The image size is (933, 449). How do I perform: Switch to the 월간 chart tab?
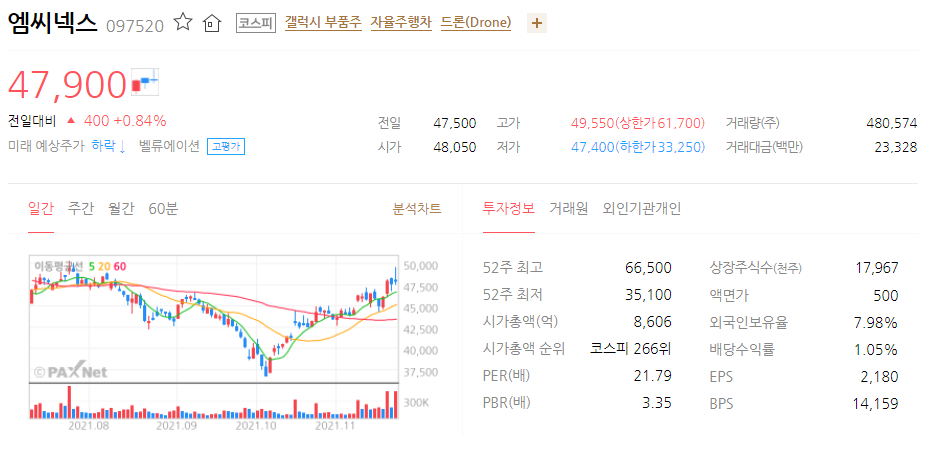(121, 209)
